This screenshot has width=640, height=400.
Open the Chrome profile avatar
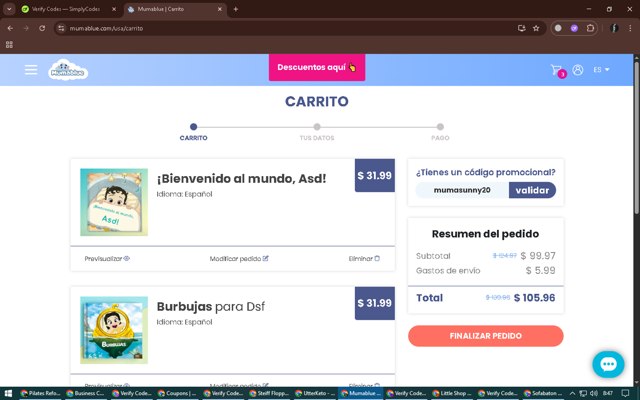[x=614, y=28]
